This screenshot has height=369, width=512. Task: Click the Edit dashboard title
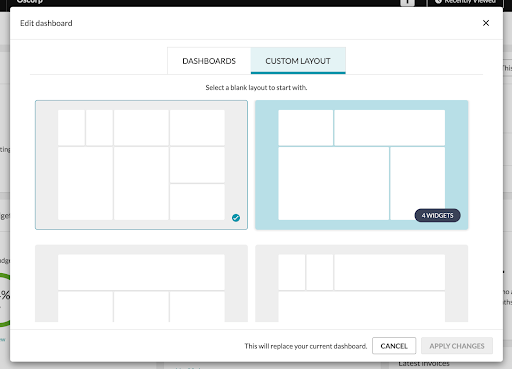tap(46, 23)
